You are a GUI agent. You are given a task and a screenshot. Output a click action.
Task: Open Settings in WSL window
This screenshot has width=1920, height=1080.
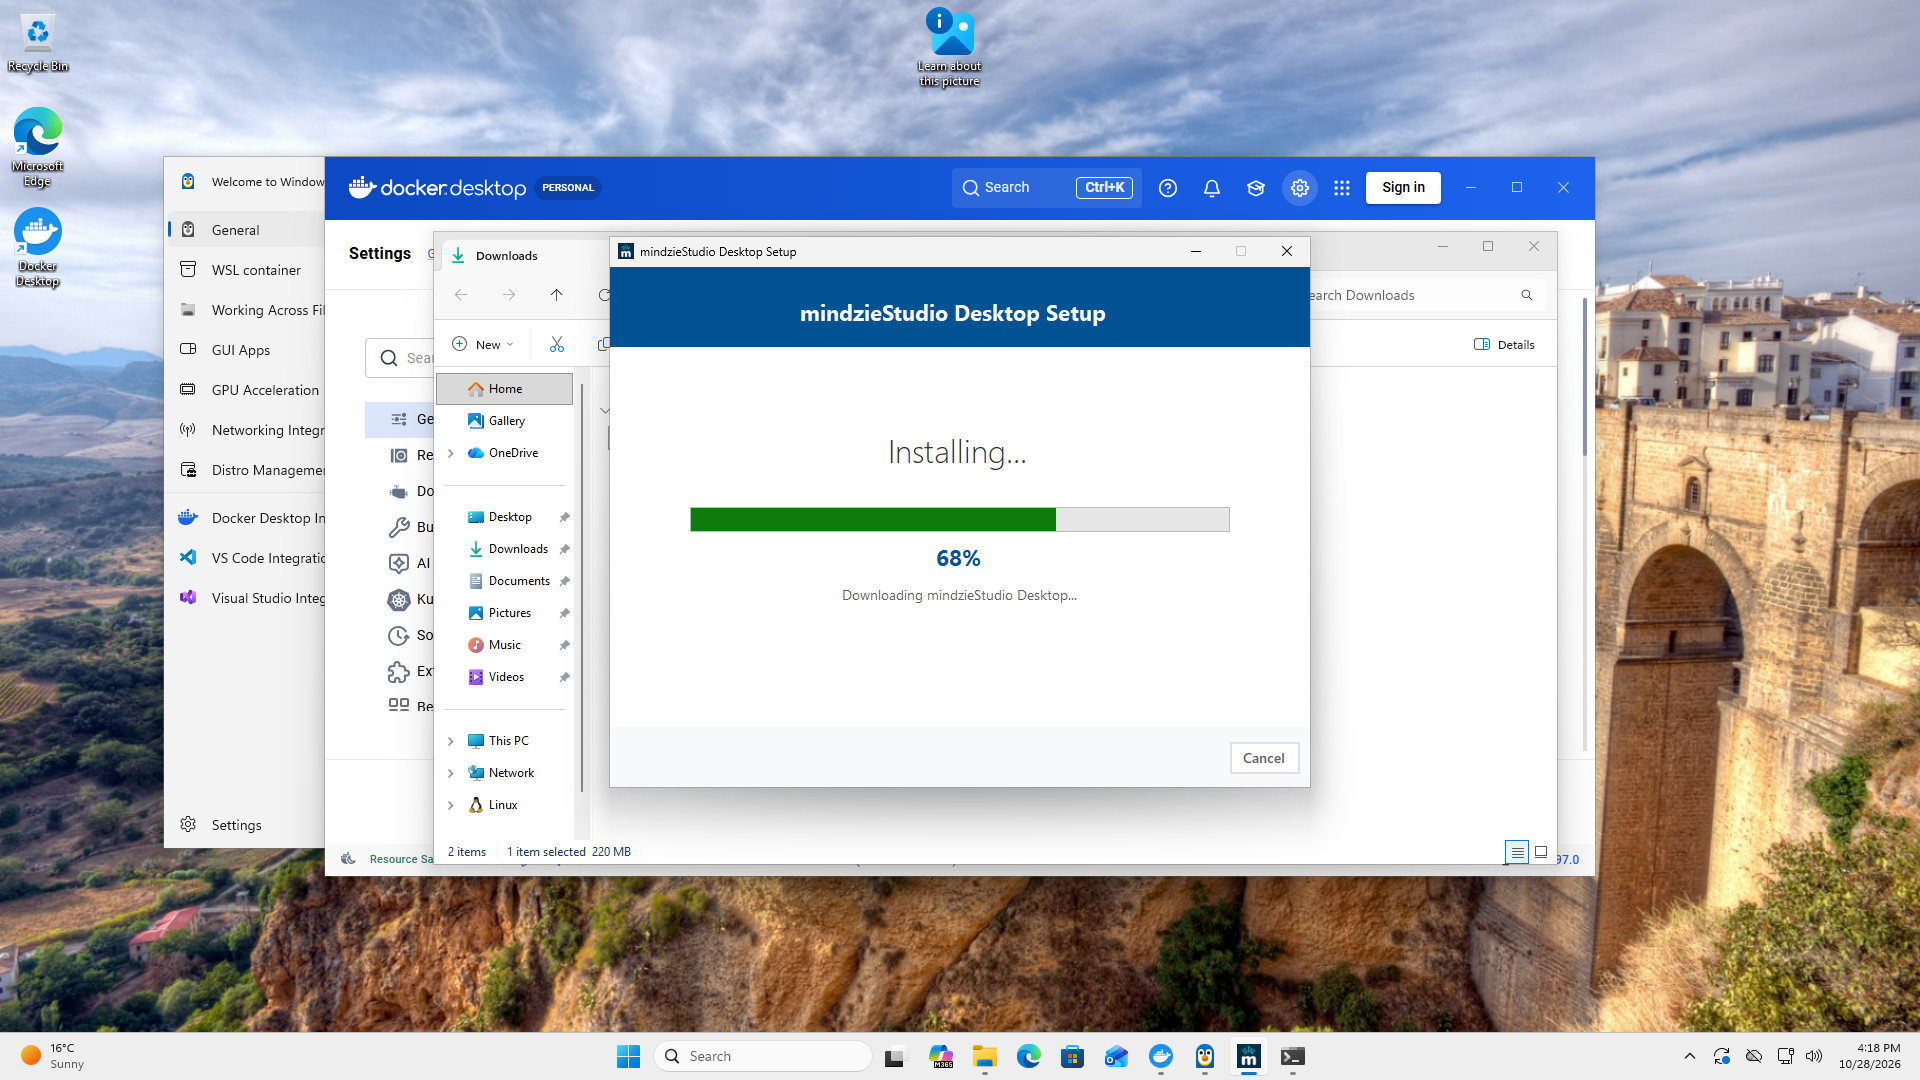pos(236,825)
